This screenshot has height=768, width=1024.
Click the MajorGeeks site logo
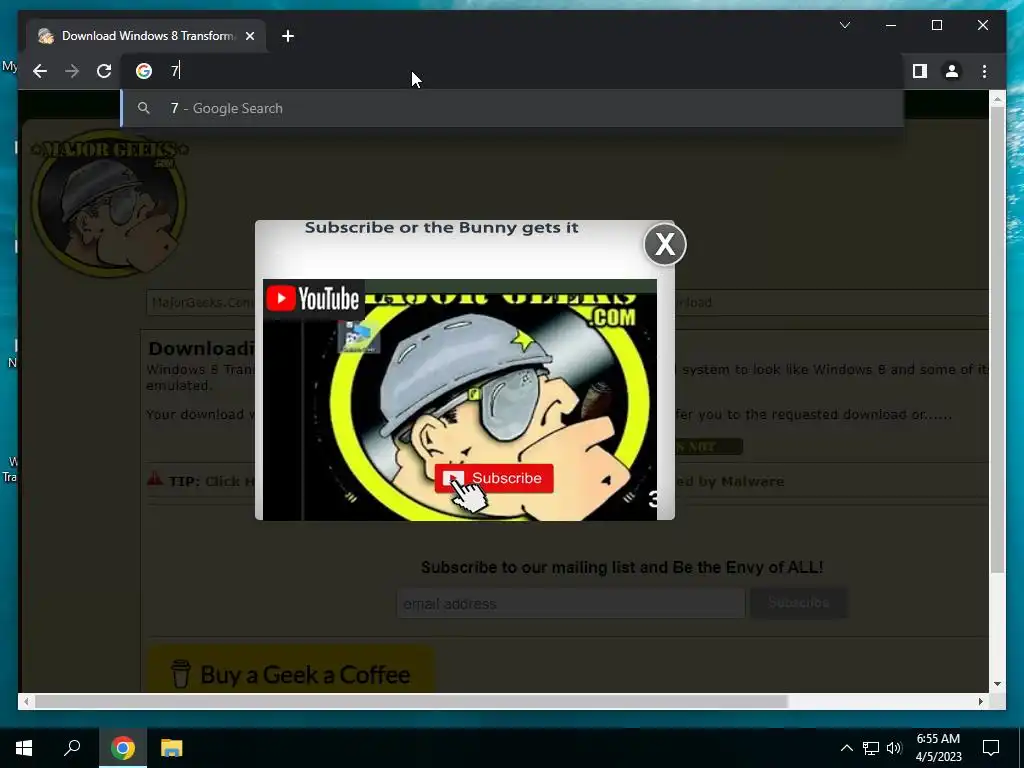(109, 206)
